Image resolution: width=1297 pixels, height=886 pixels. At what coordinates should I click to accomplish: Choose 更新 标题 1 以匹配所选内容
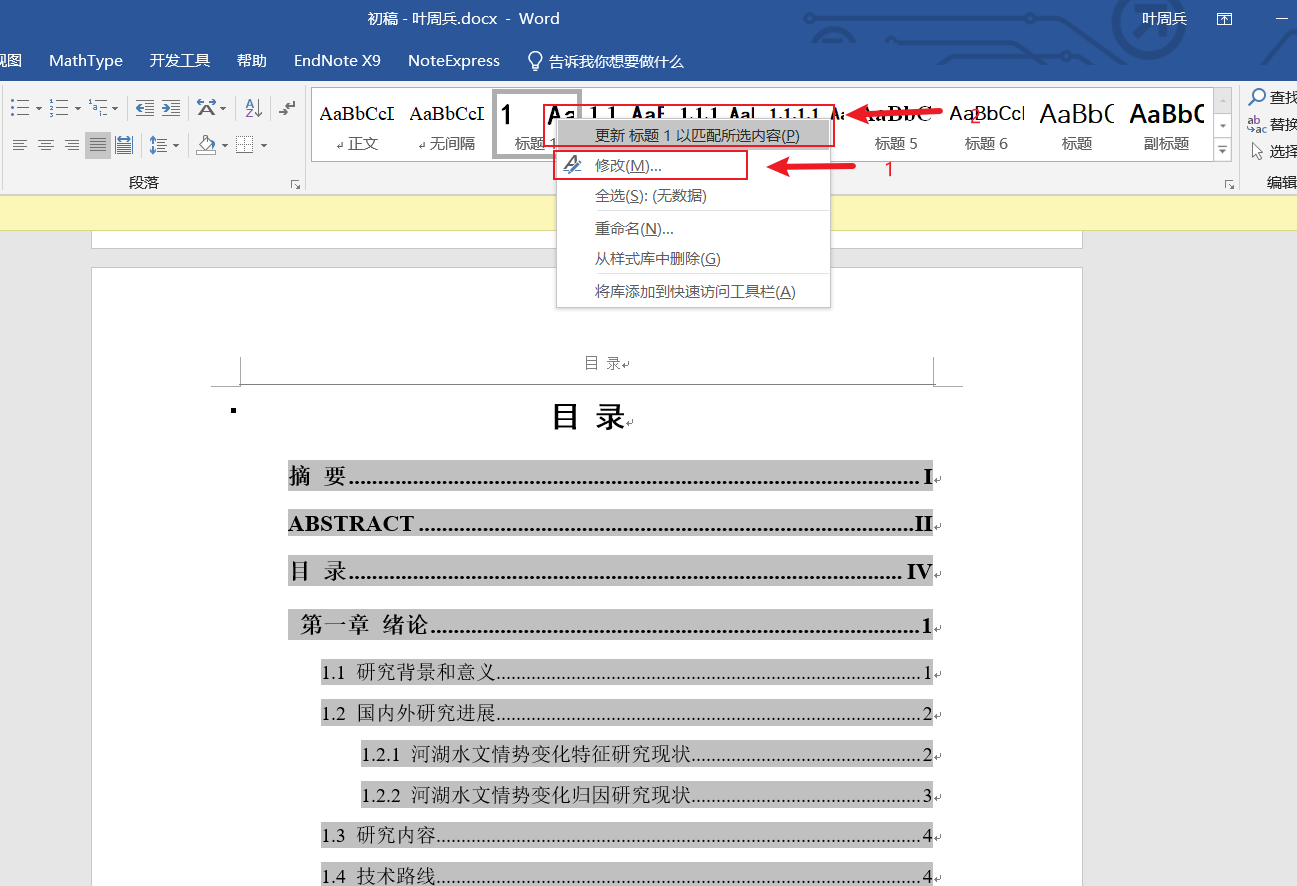[x=693, y=135]
